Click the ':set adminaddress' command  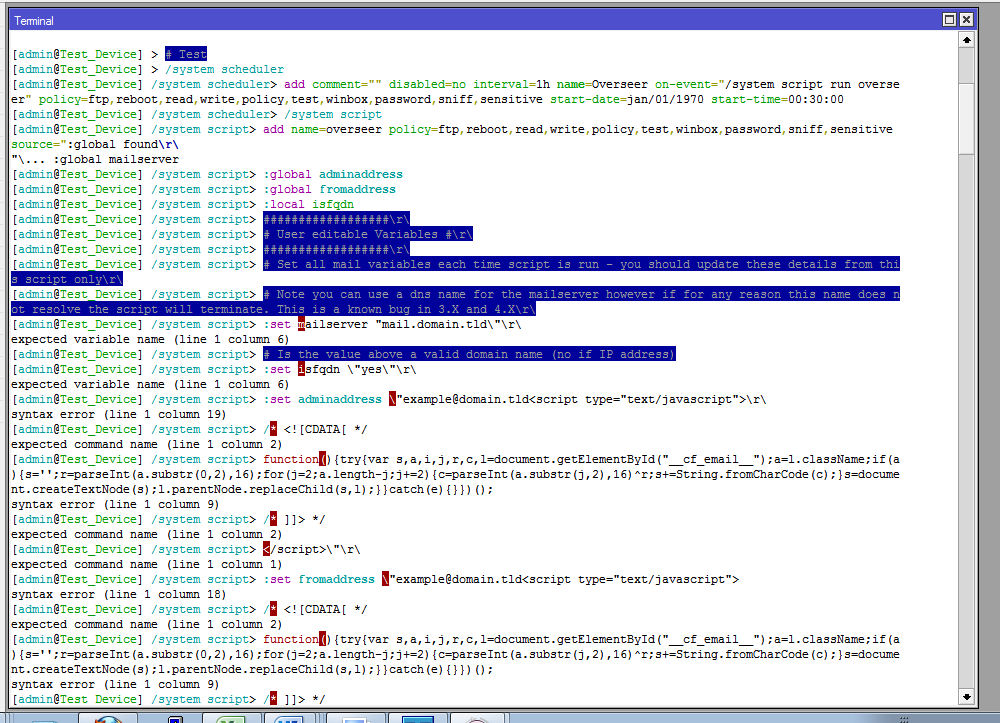(322, 400)
